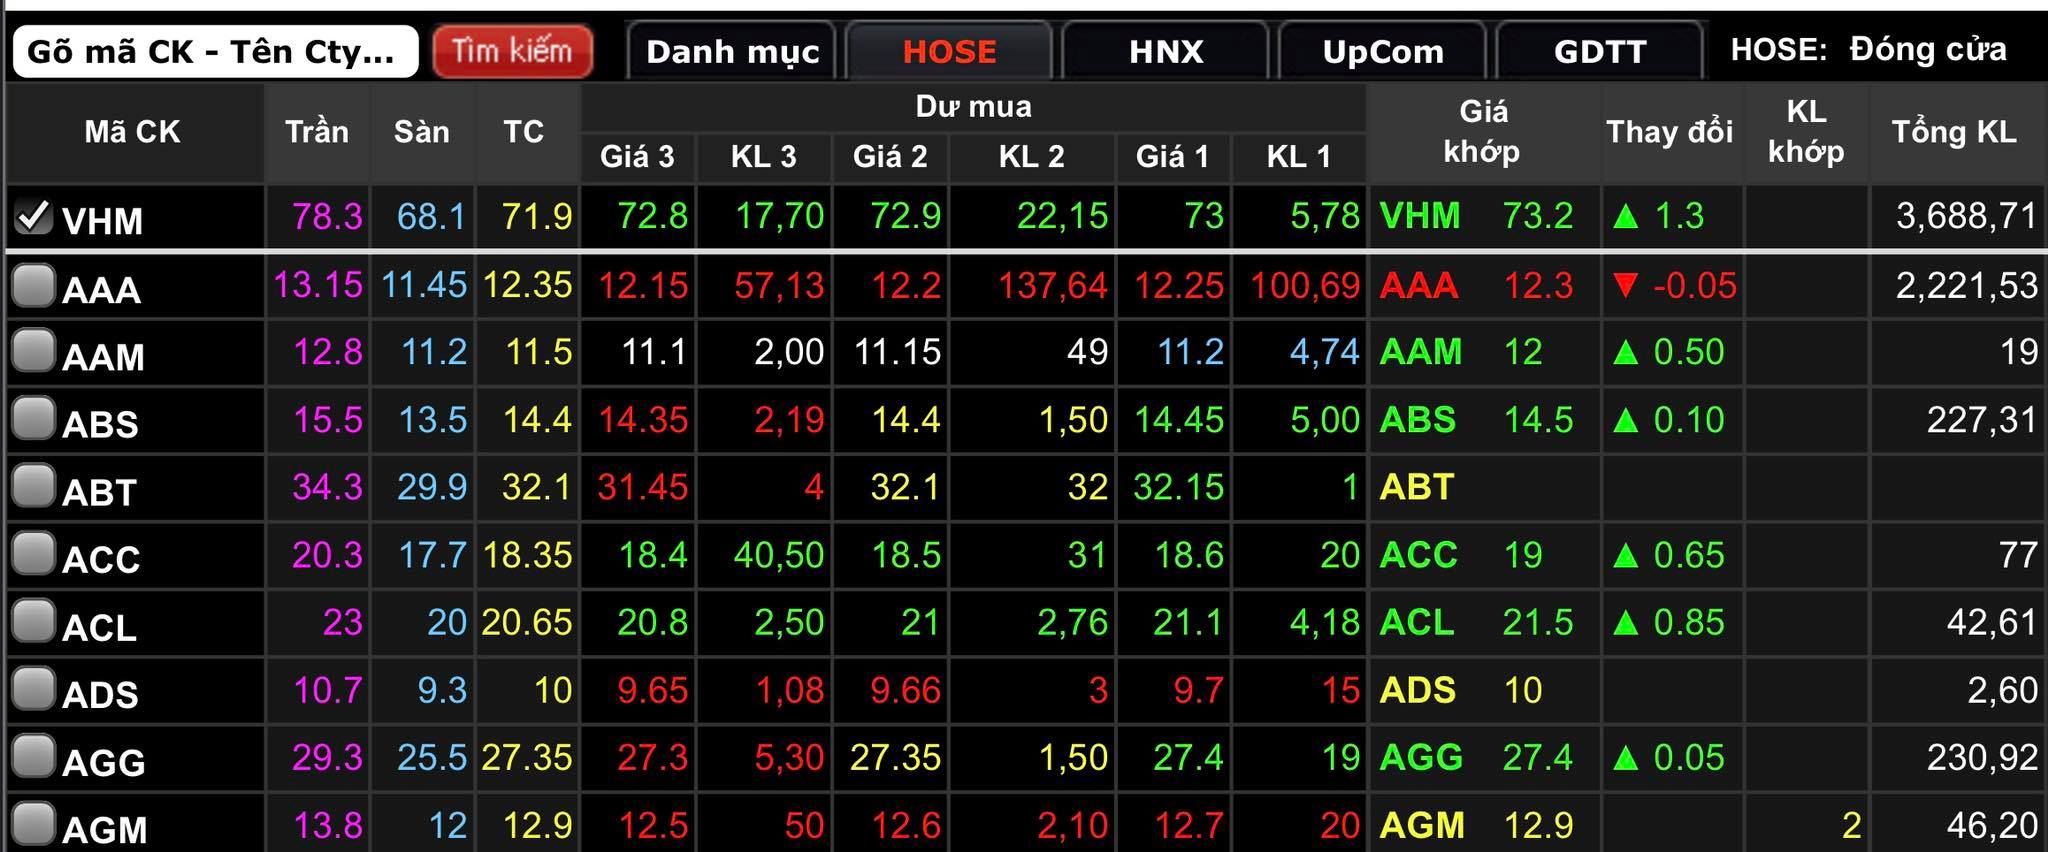Click the AGM matched volume 2
This screenshot has height=852, width=2048.
(1851, 826)
